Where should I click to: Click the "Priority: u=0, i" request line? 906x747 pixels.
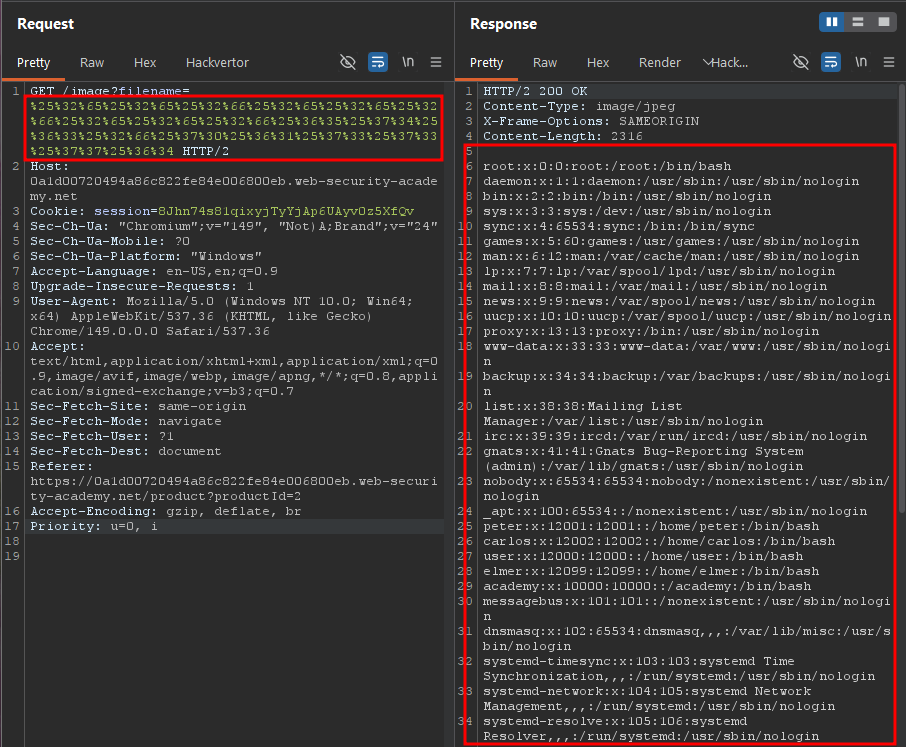(94, 526)
